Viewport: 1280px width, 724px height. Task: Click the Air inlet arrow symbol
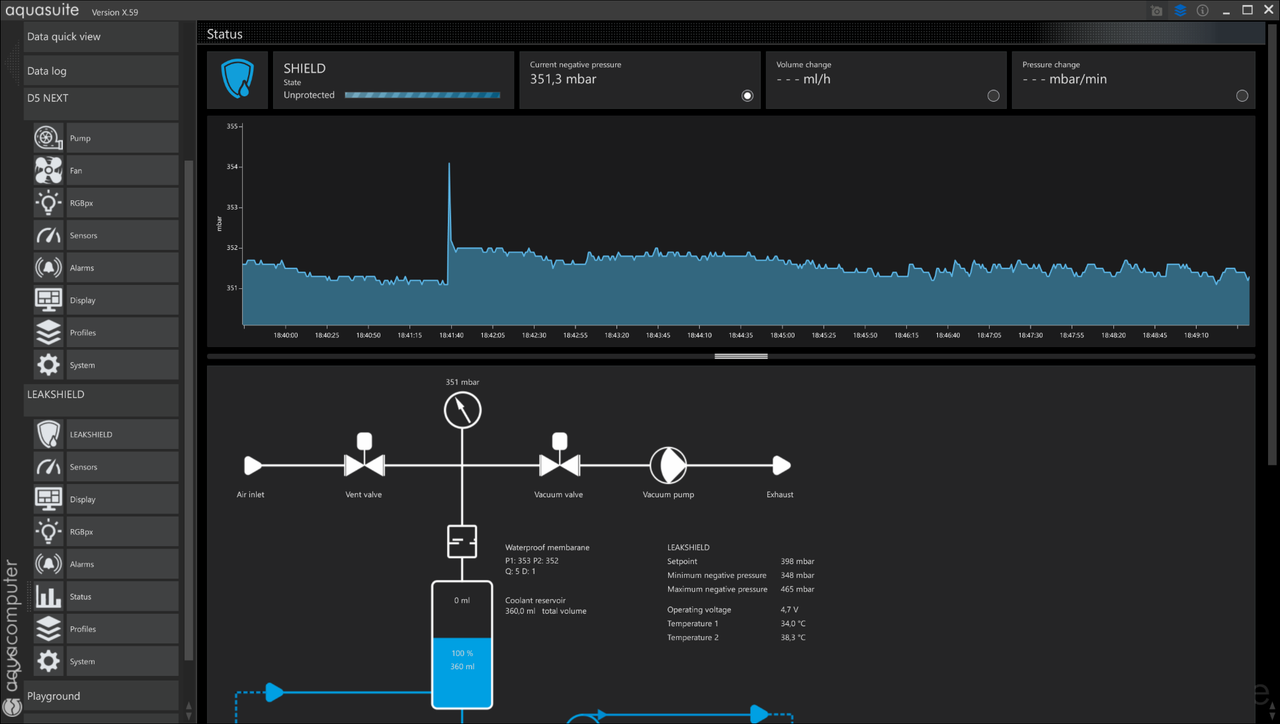click(254, 465)
